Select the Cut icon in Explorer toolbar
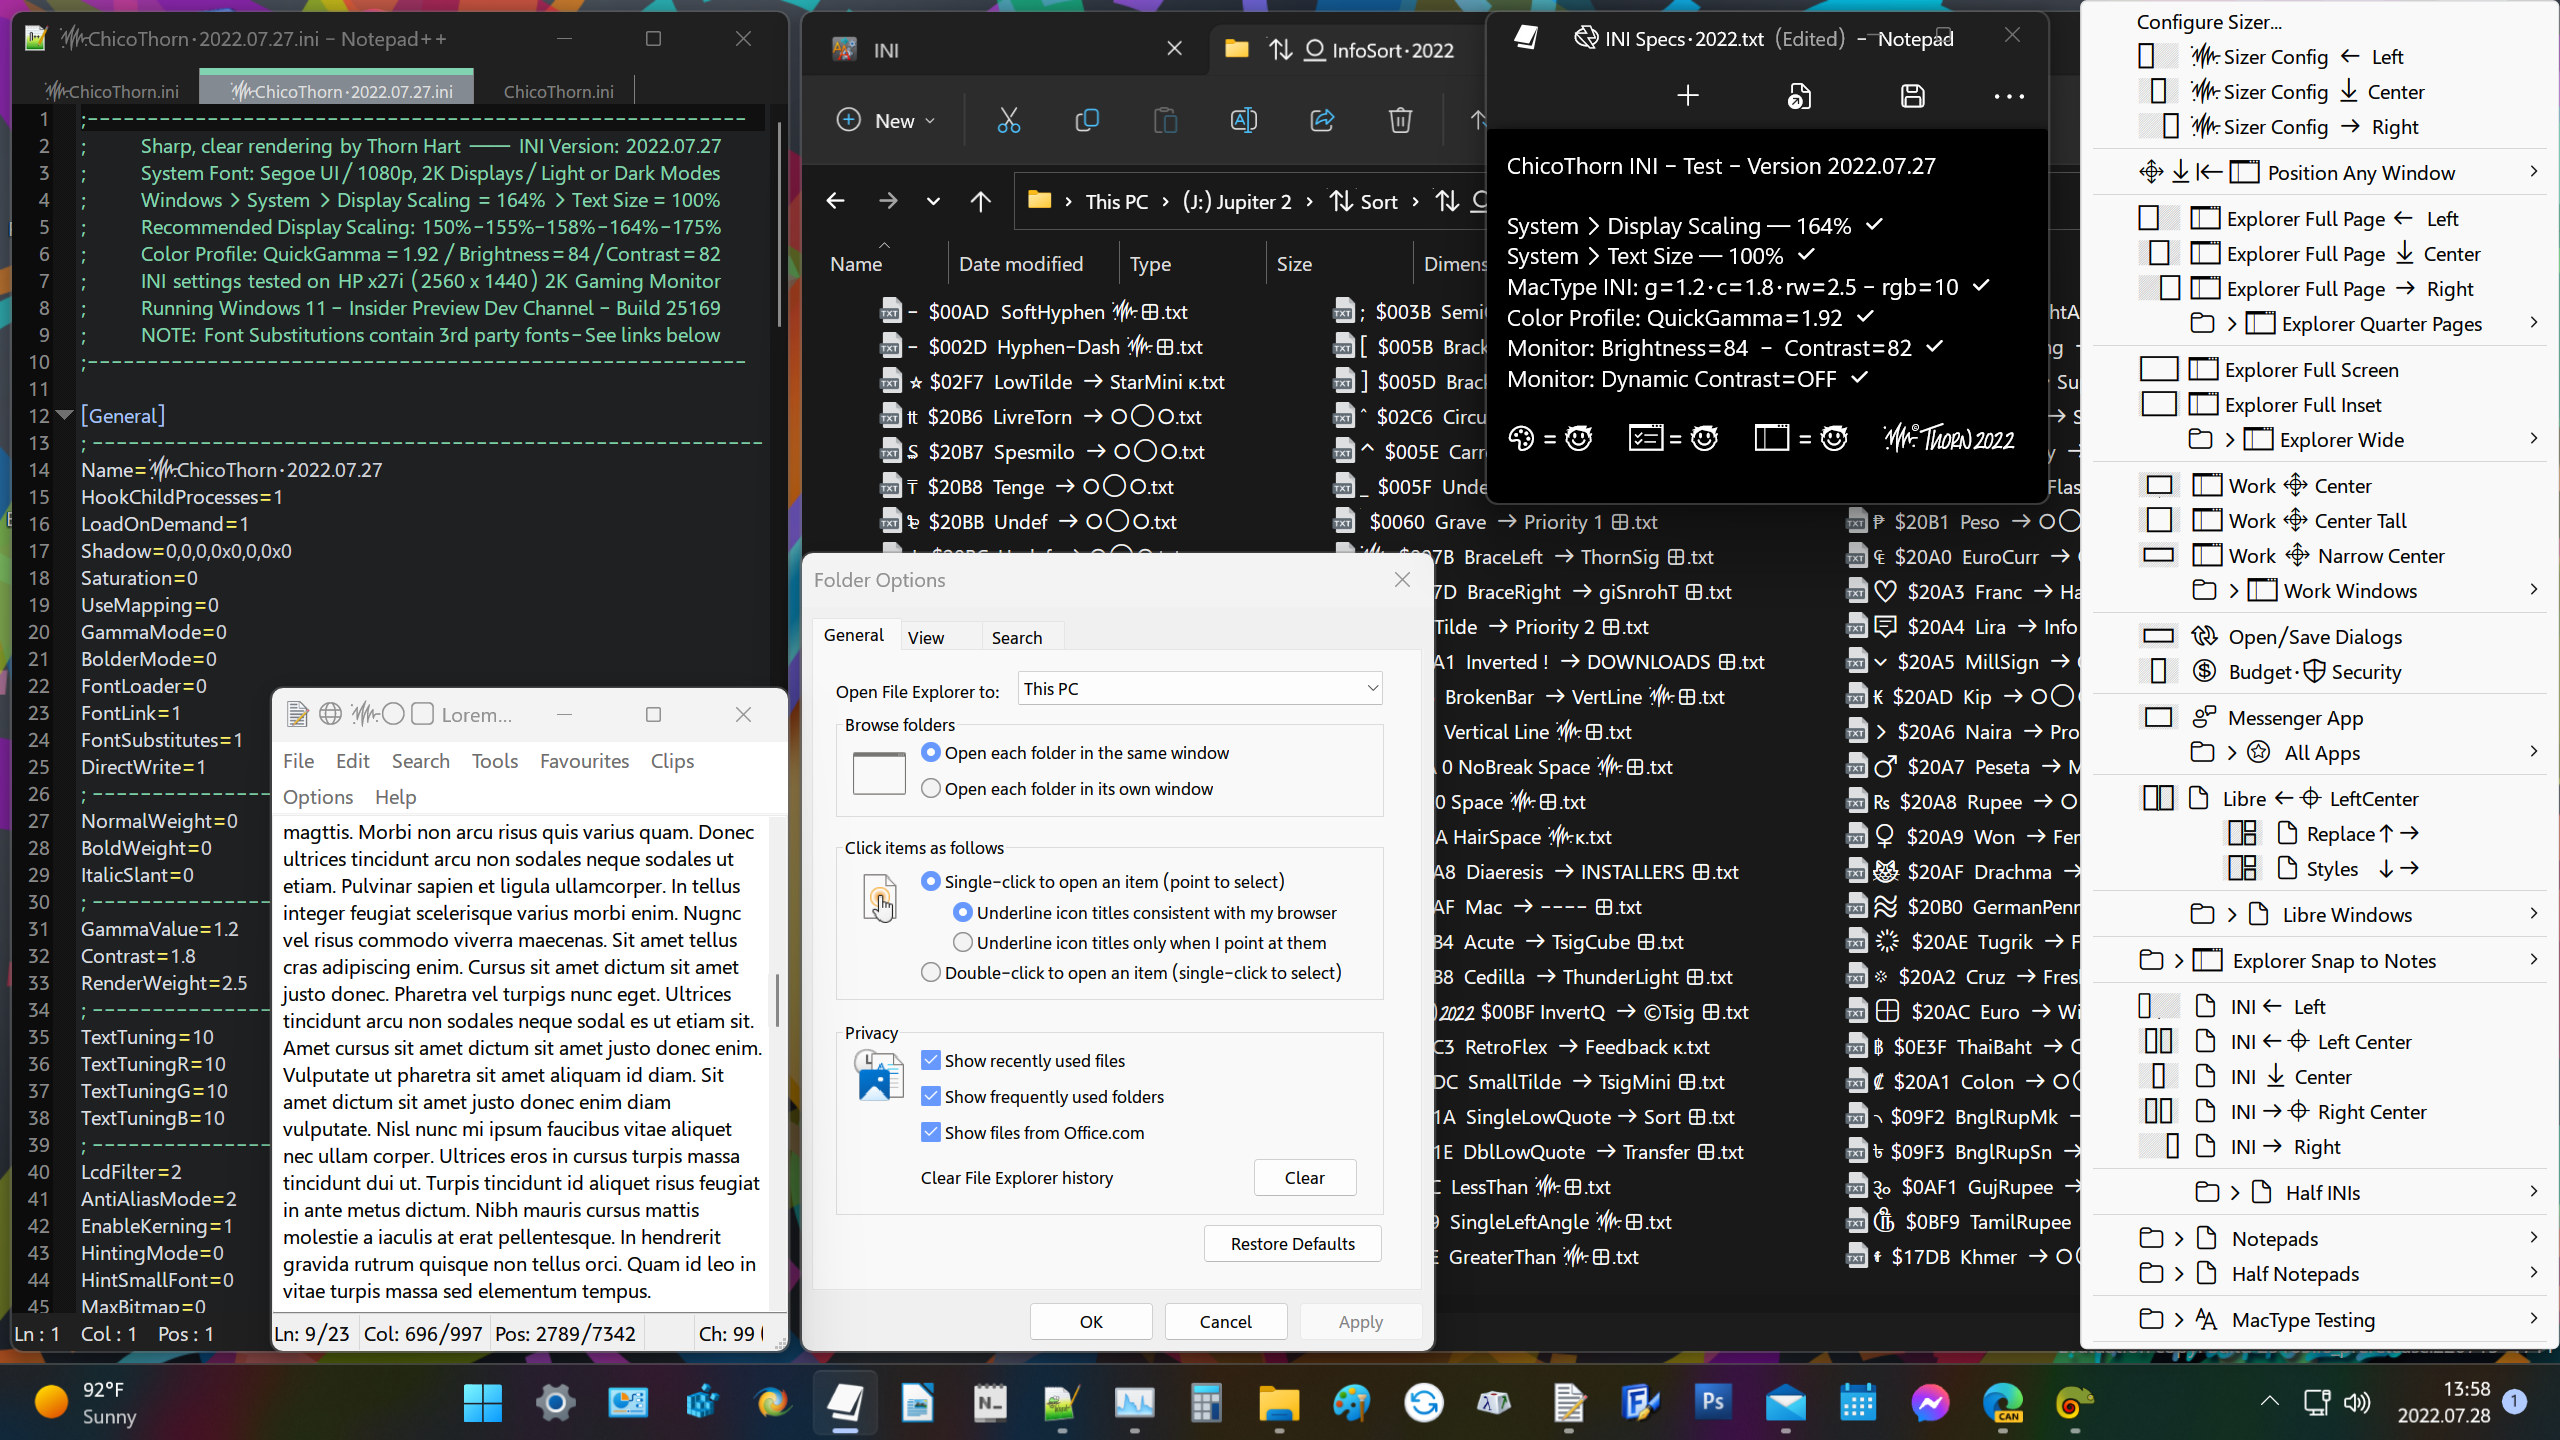 click(1008, 120)
